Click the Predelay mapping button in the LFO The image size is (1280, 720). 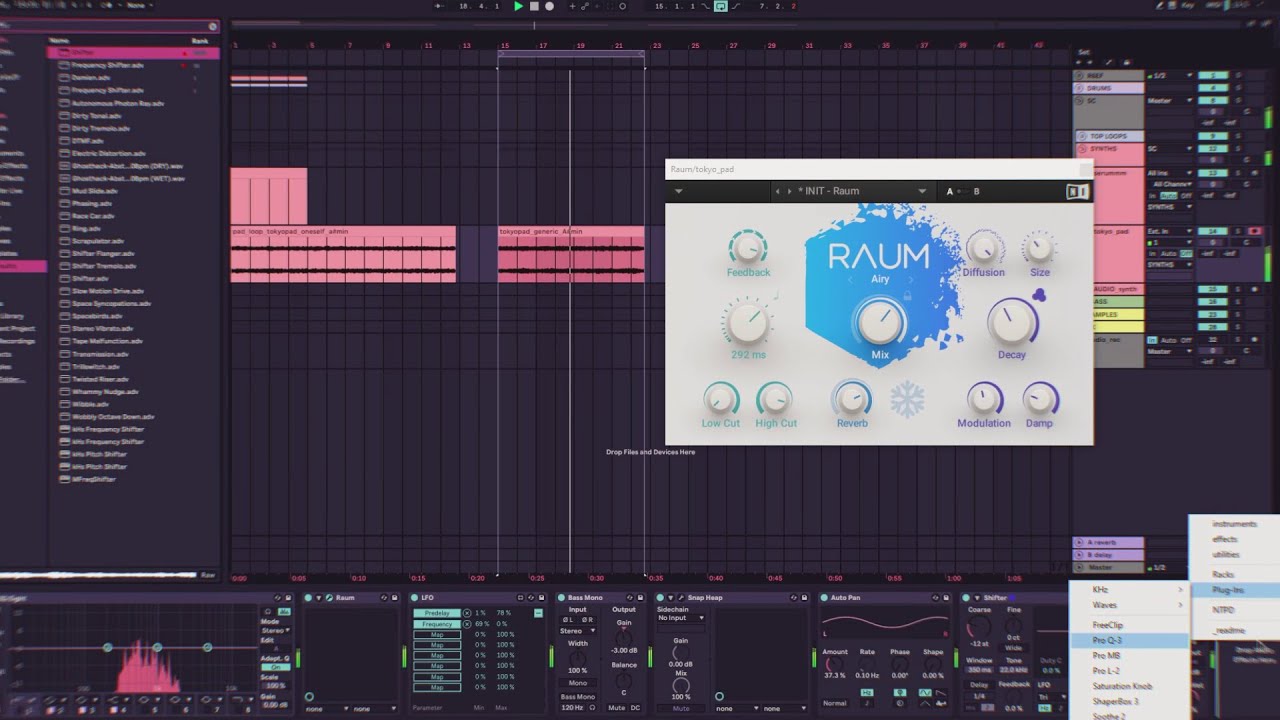(437, 613)
